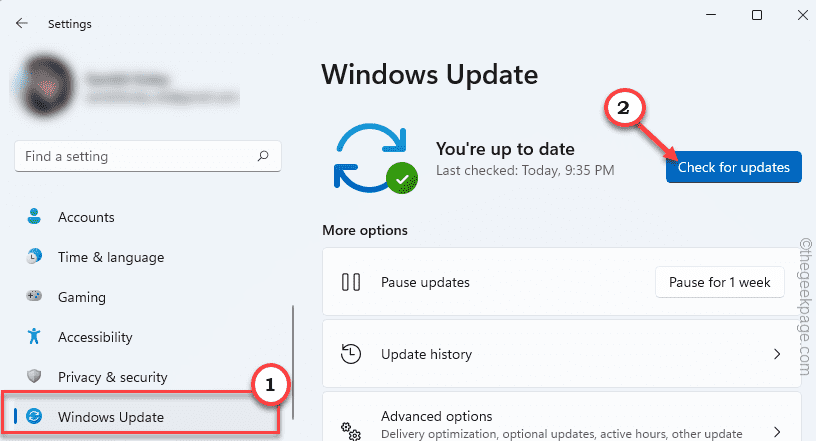
Task: Expand Advanced options with its chevron
Action: coord(777,422)
